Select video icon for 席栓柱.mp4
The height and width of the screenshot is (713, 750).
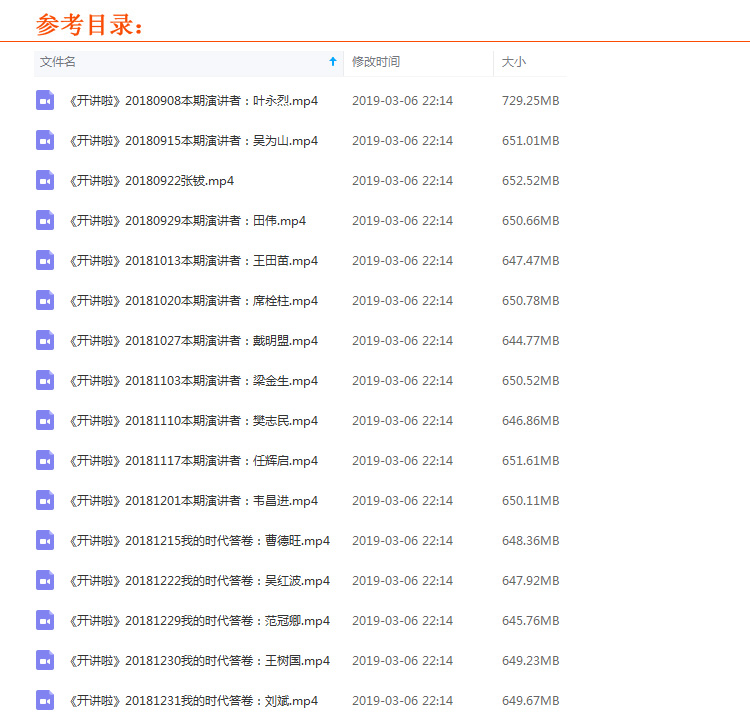tap(45, 300)
